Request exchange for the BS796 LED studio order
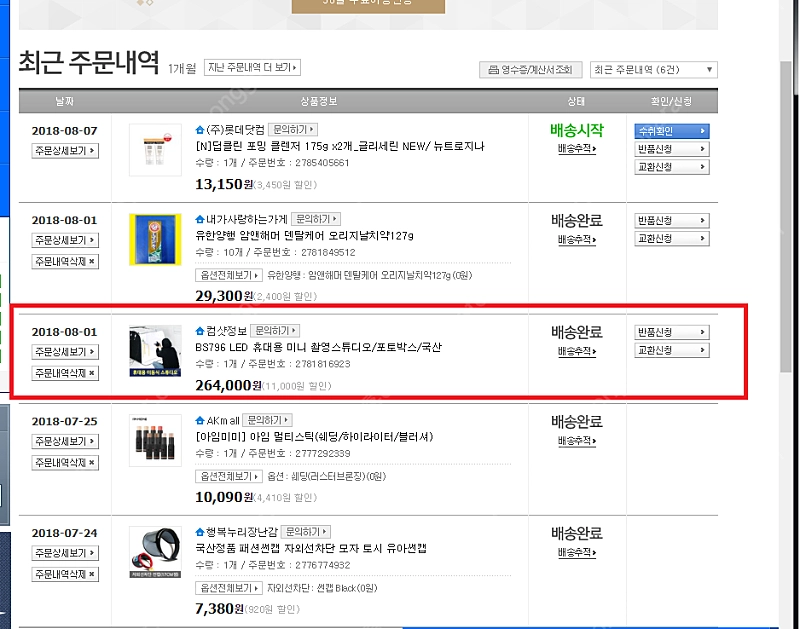 pos(671,350)
